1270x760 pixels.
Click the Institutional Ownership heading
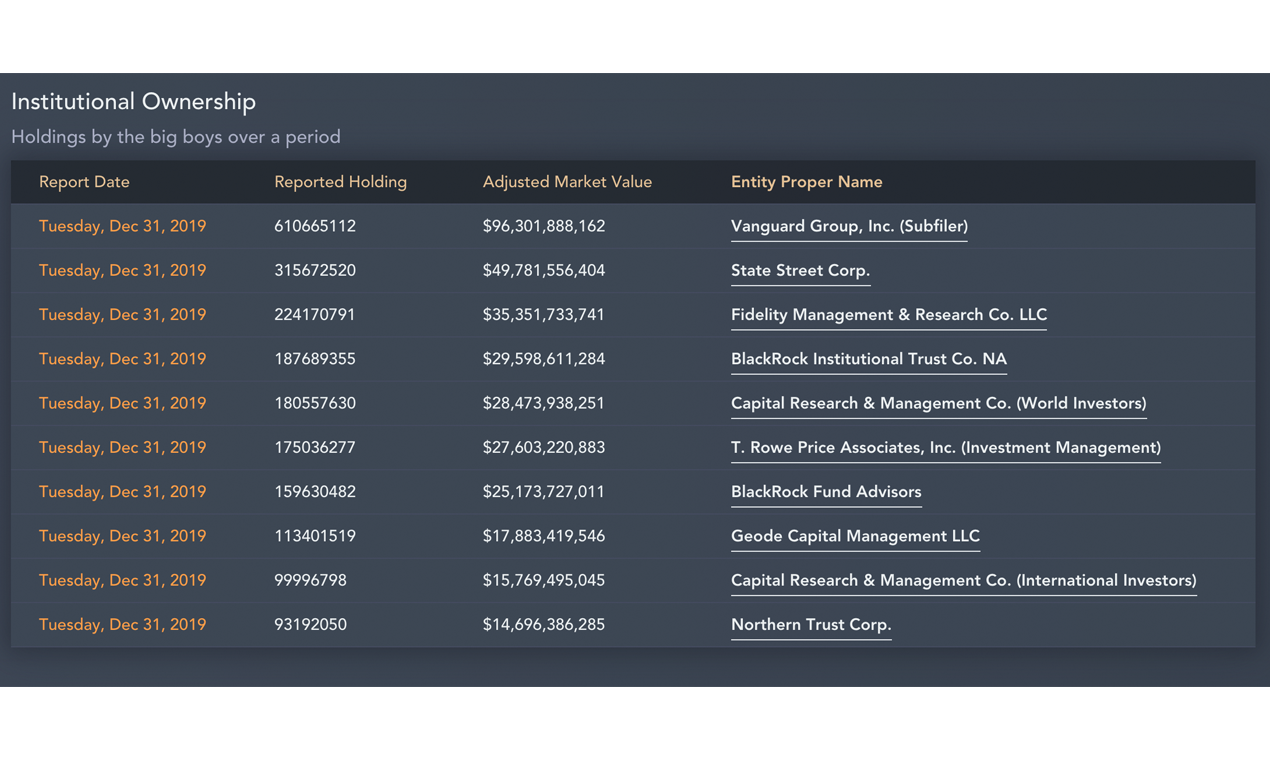(133, 102)
